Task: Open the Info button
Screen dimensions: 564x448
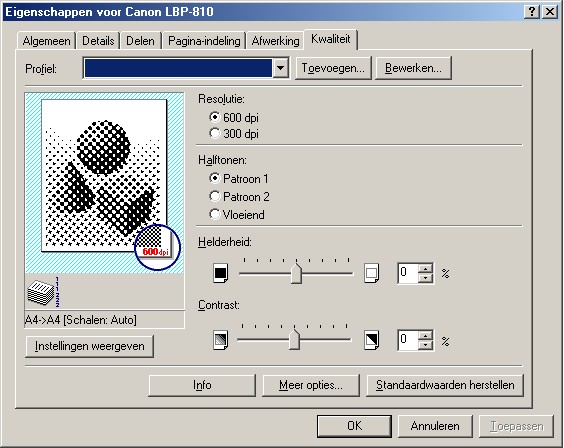Action: click(202, 385)
